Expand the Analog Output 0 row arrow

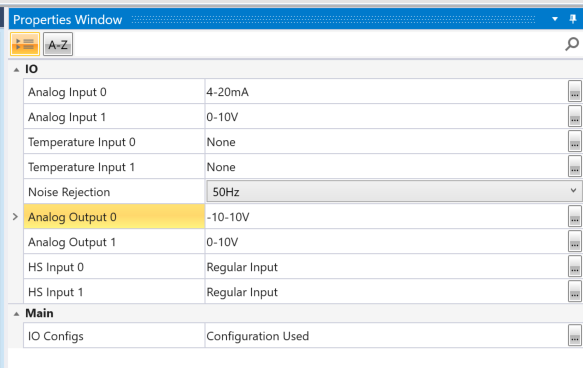pos(15,217)
